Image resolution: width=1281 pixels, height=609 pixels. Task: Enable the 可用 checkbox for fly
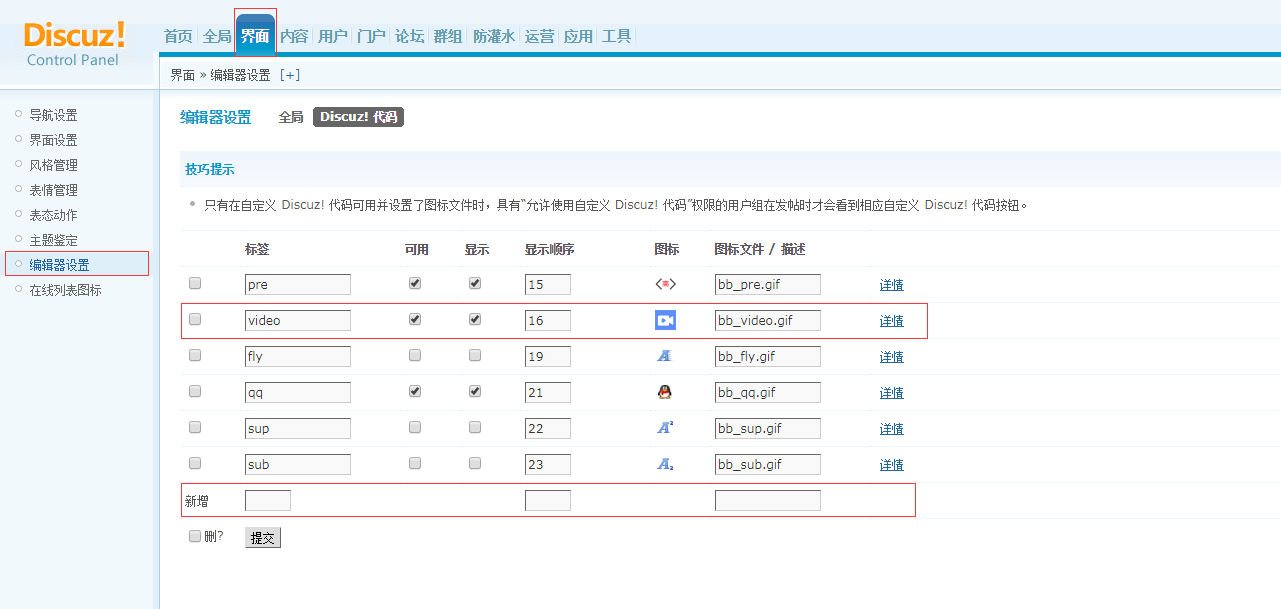point(415,355)
